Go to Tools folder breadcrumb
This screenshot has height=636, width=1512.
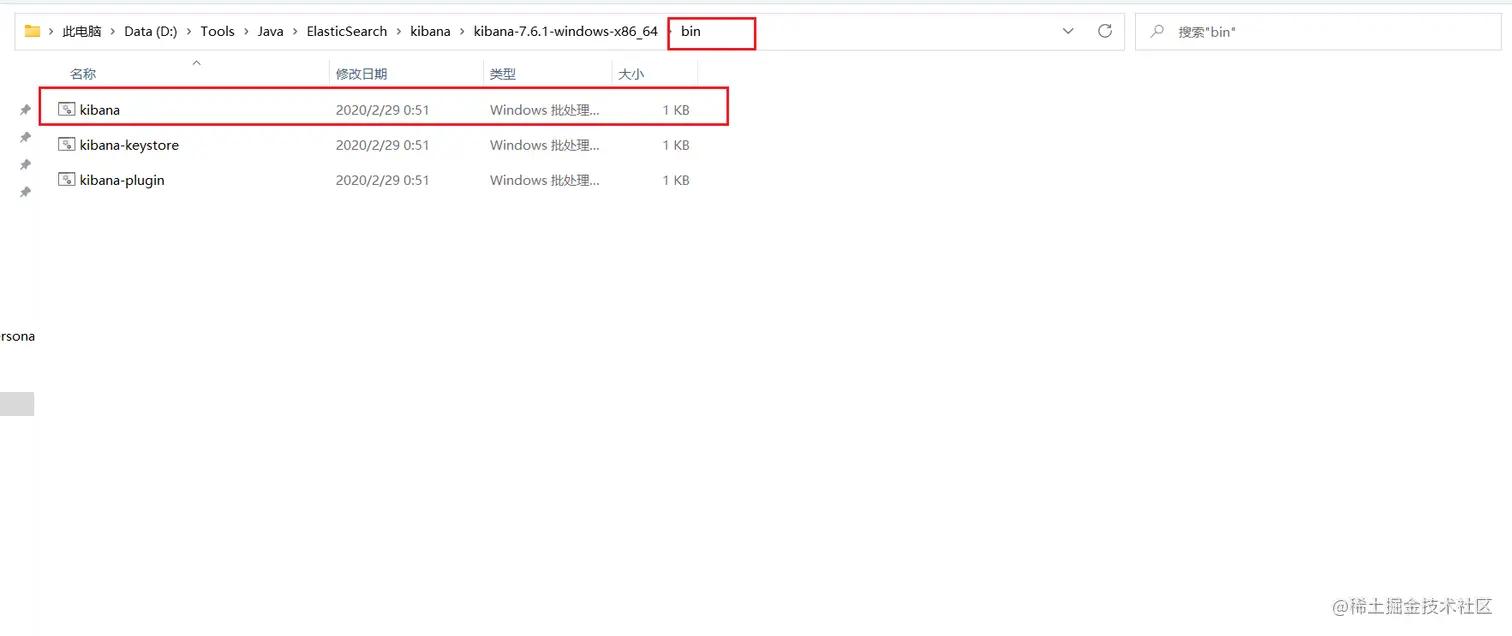[217, 31]
